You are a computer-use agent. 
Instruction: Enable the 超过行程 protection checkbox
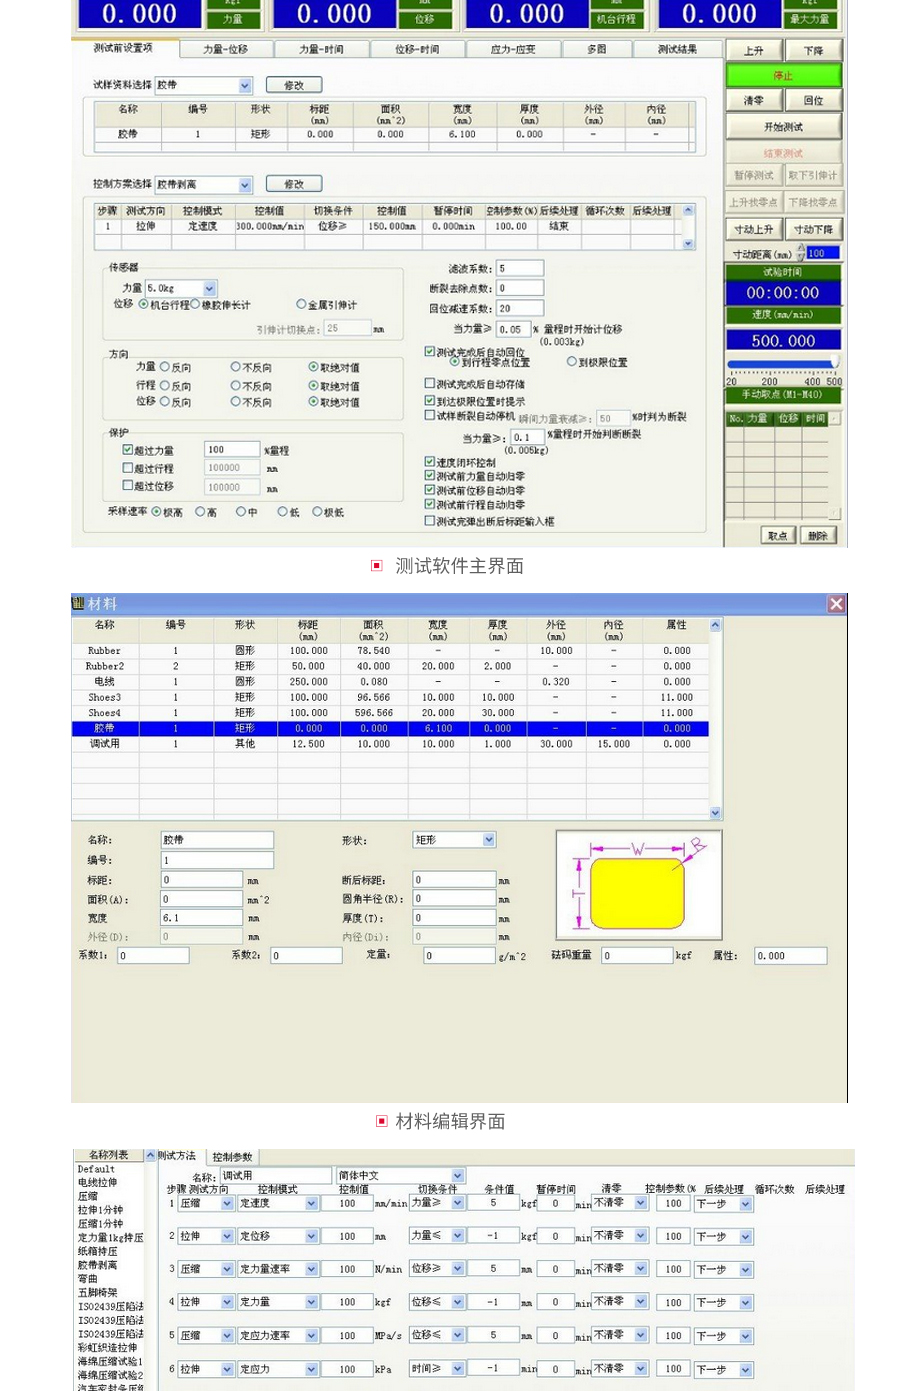(128, 468)
